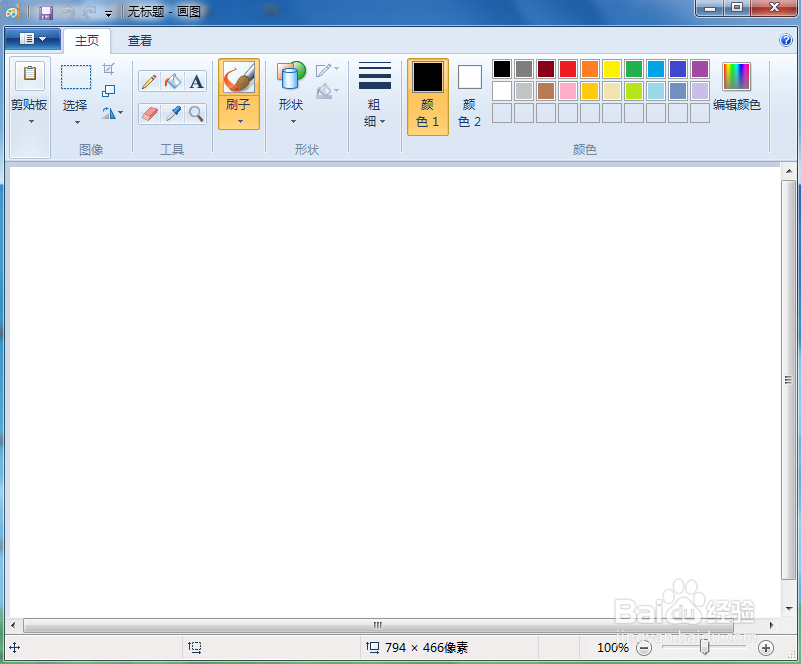Activate Color 1 foreground selector
The image size is (801, 664).
click(428, 97)
